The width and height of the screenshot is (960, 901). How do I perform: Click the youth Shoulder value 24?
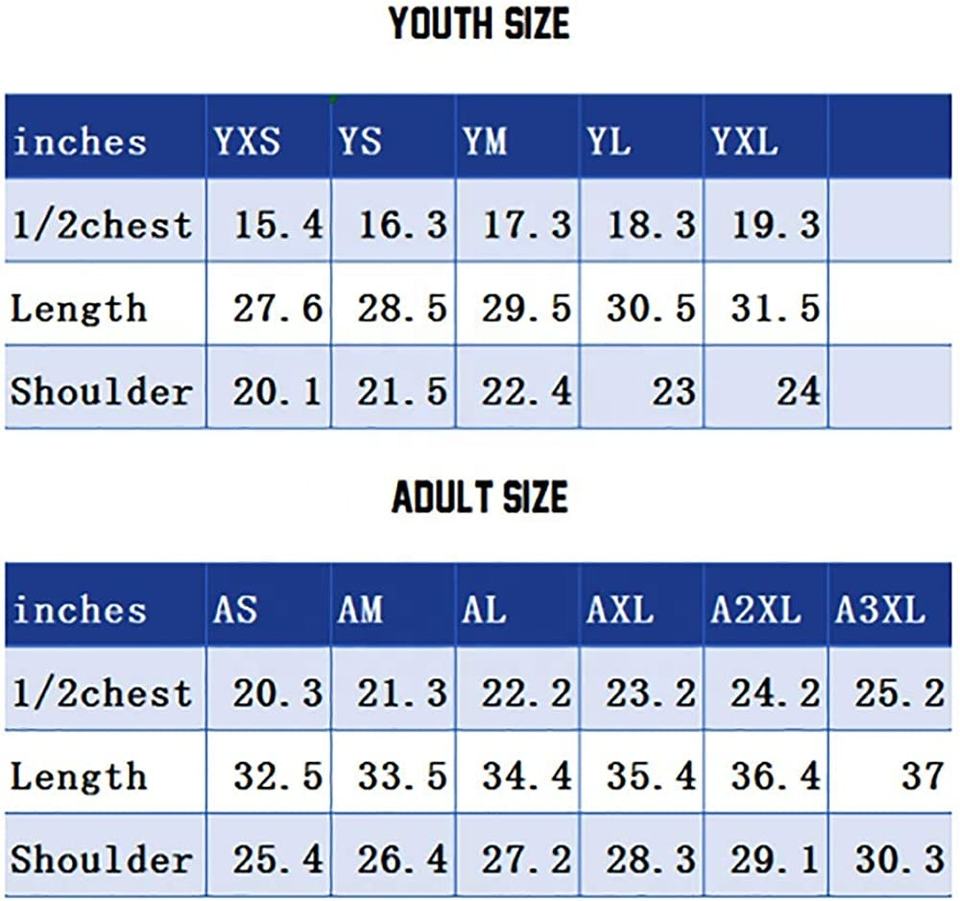[x=798, y=391]
